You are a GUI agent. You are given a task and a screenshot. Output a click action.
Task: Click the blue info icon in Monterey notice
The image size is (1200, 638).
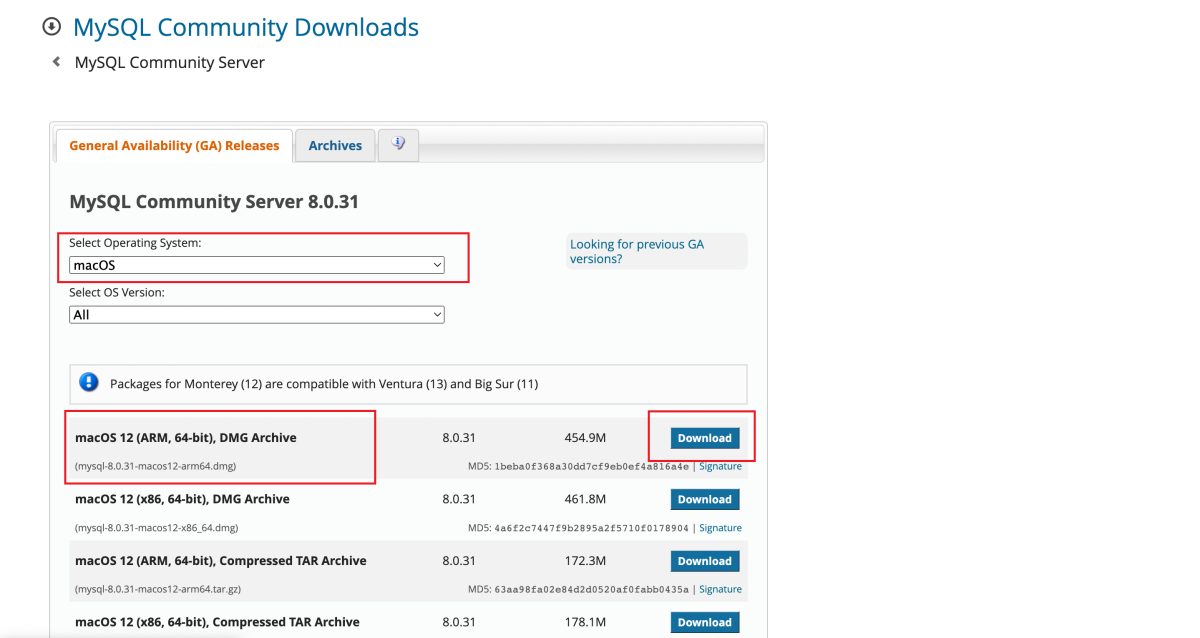click(x=89, y=383)
